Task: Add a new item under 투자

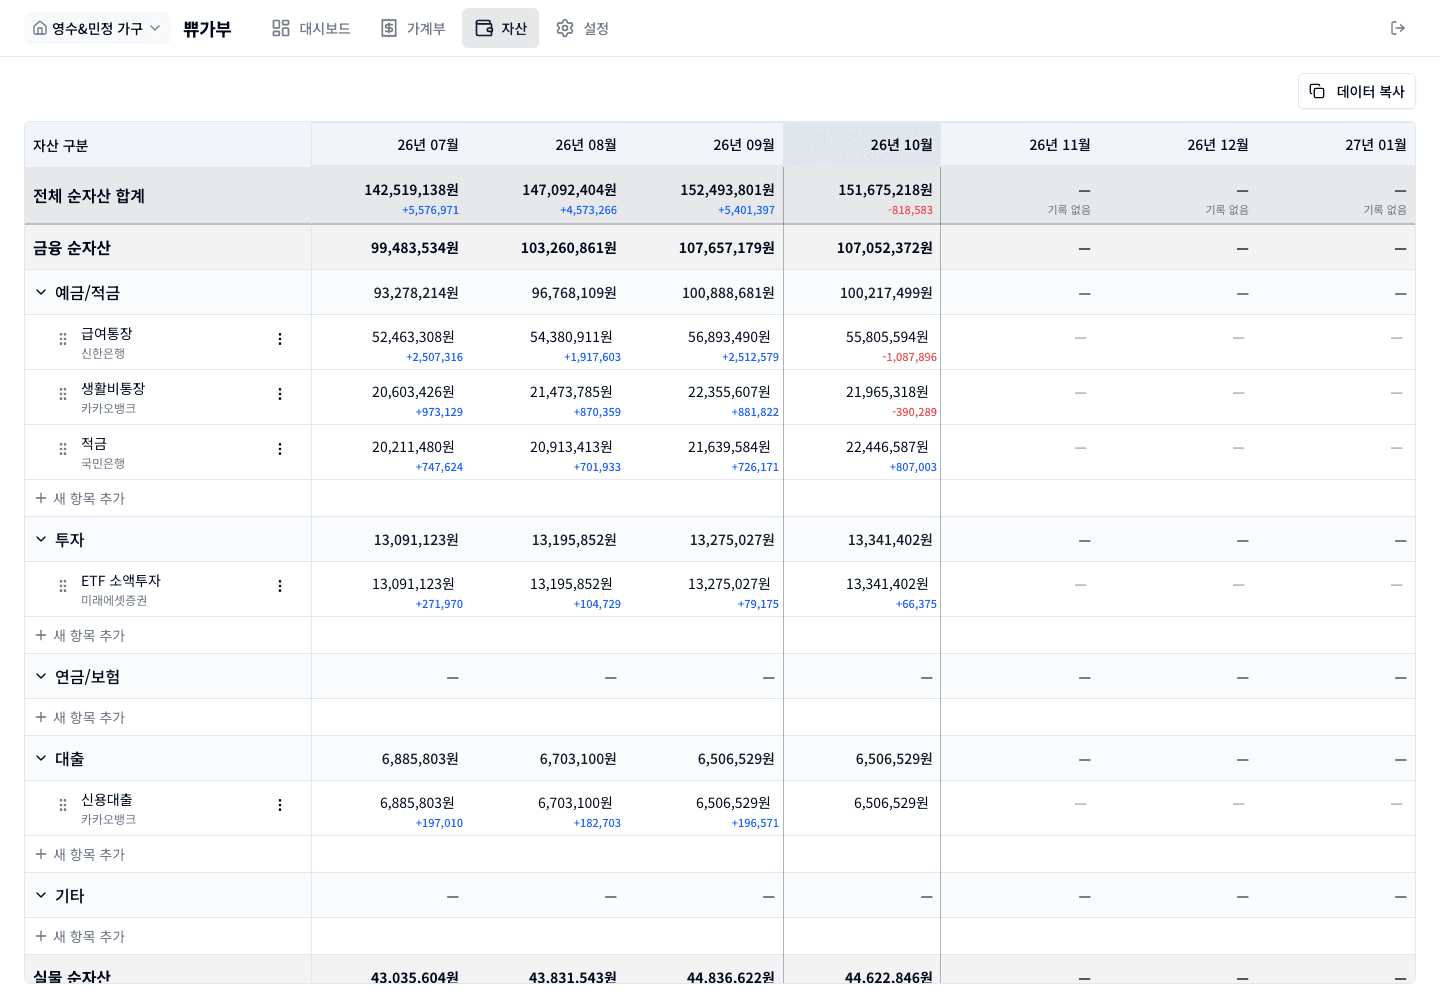Action: click(80, 635)
